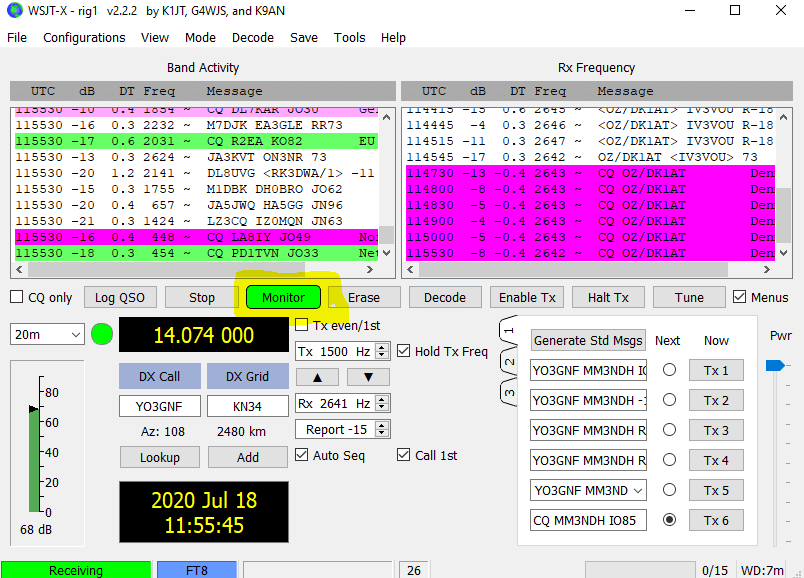The height and width of the screenshot is (578, 804).
Task: Click the DX Call field showing YO3GNF
Action: (x=159, y=406)
